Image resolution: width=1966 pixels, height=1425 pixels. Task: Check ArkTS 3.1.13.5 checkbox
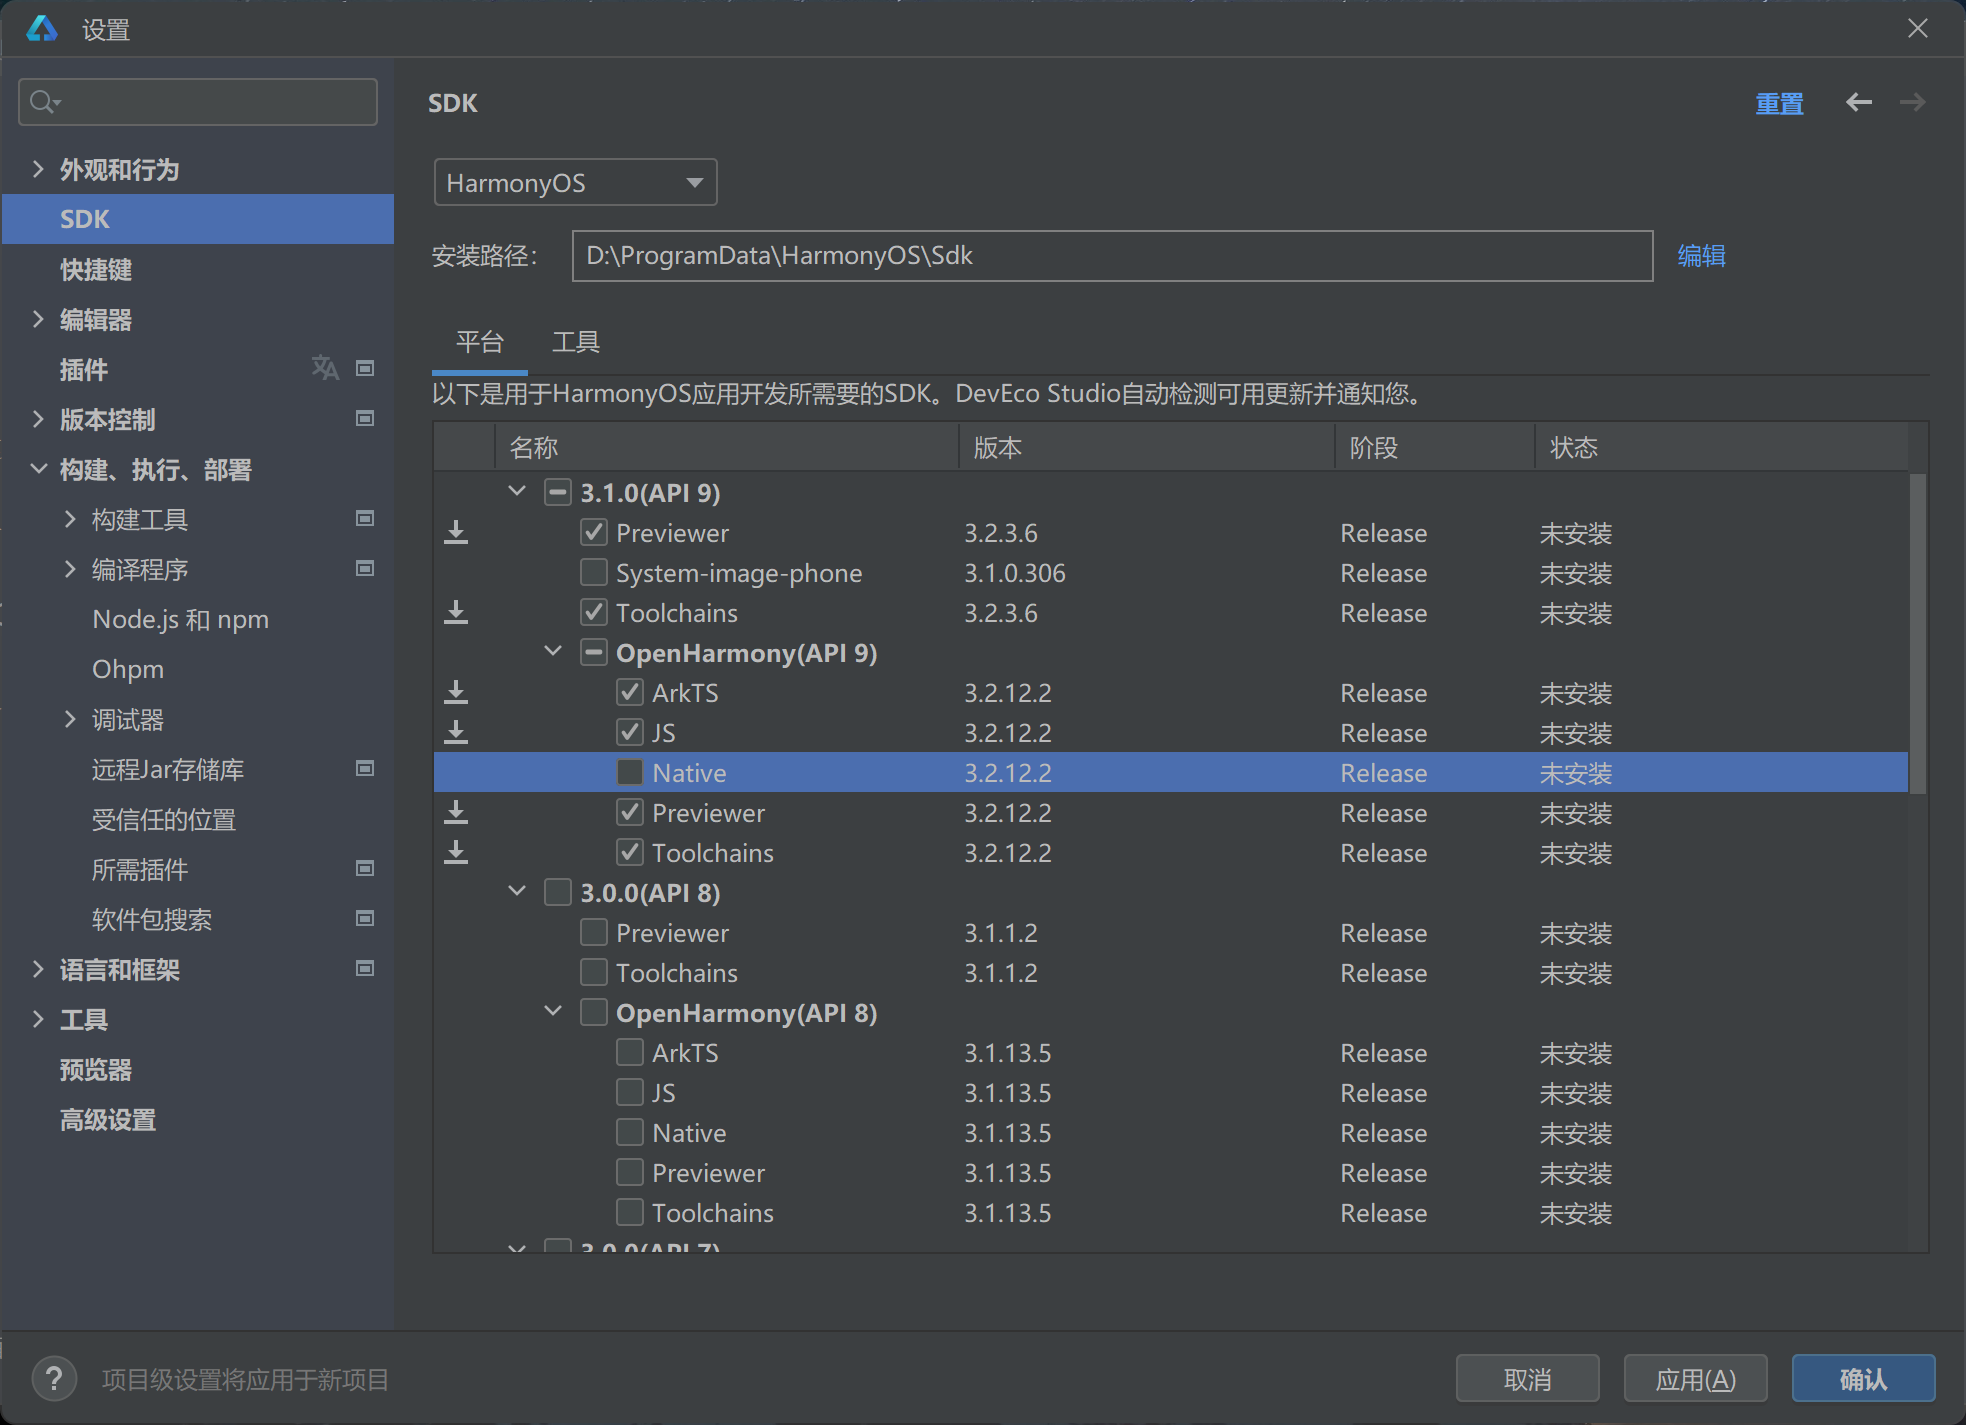pyautogui.click(x=630, y=1052)
